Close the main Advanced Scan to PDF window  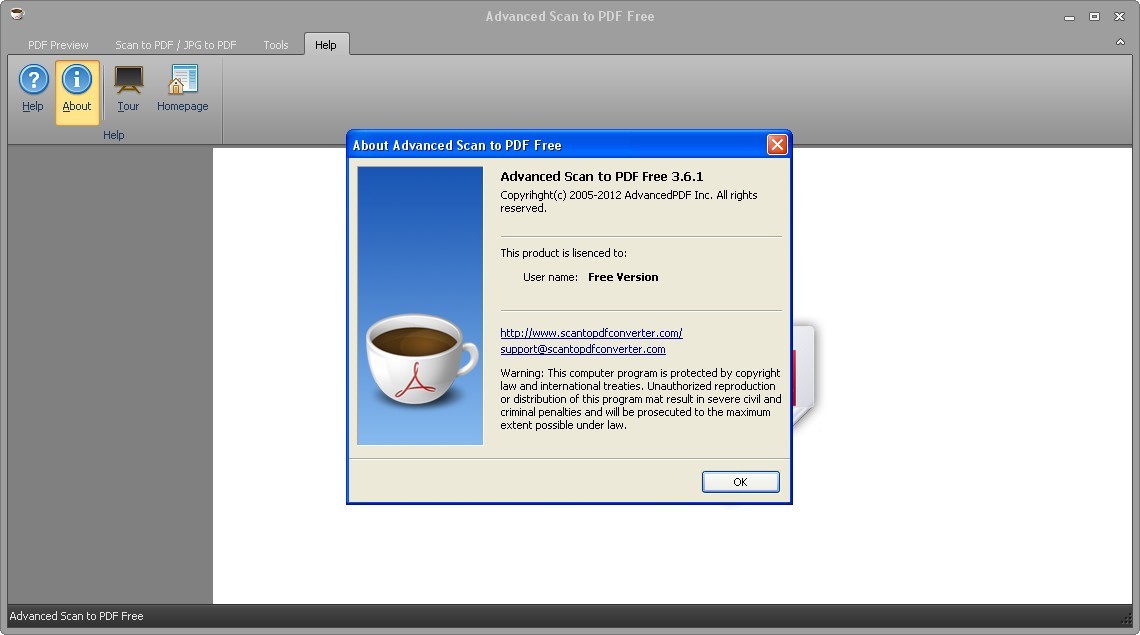click(1120, 17)
